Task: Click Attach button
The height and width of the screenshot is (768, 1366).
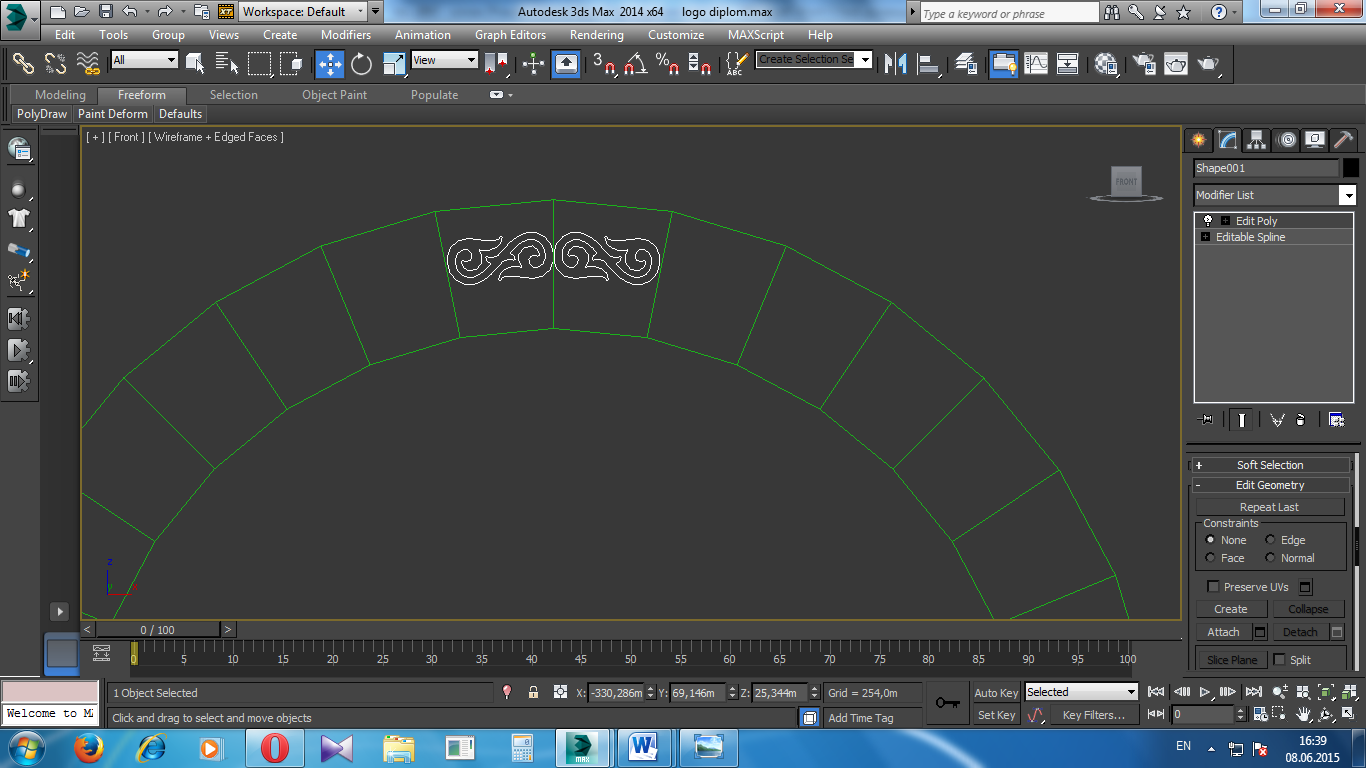Action: tap(1223, 632)
